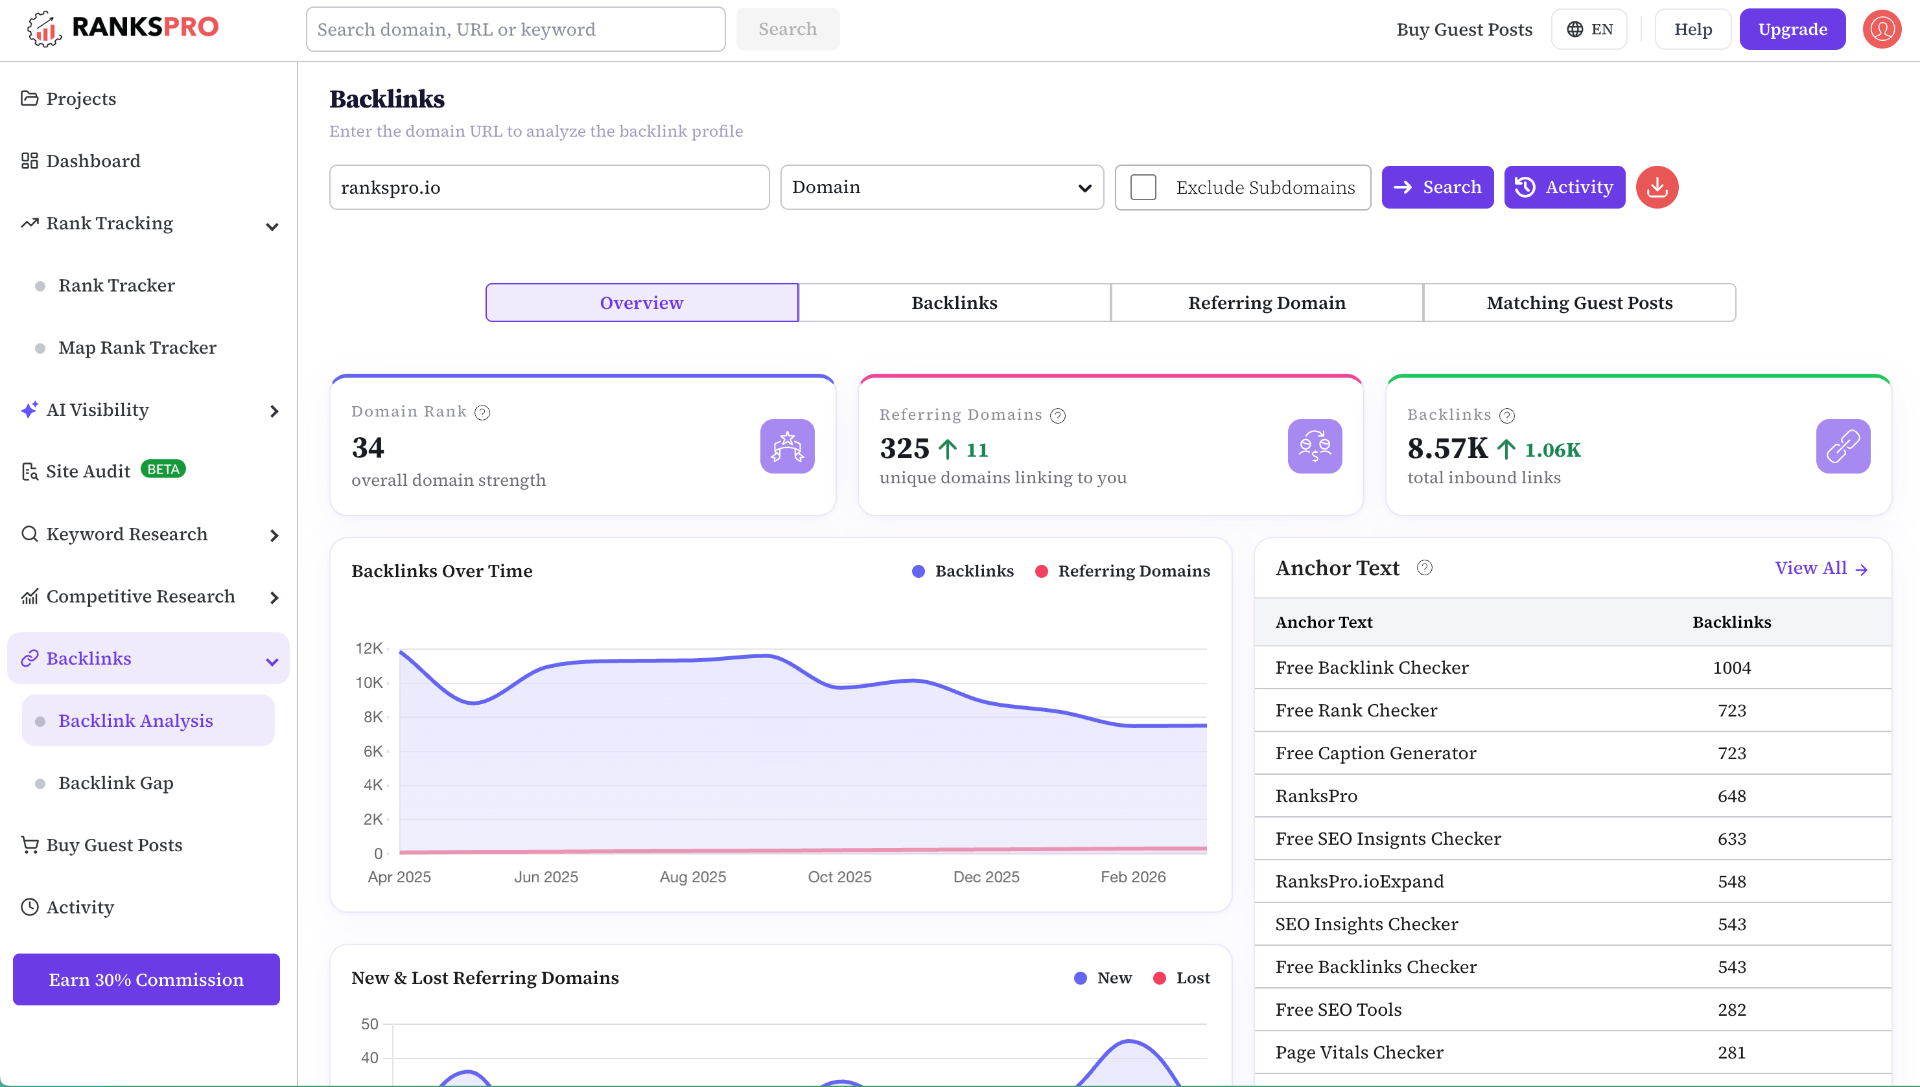Image resolution: width=1920 pixels, height=1087 pixels.
Task: Click the Buy Guest Posts cart icon
Action: [x=30, y=845]
